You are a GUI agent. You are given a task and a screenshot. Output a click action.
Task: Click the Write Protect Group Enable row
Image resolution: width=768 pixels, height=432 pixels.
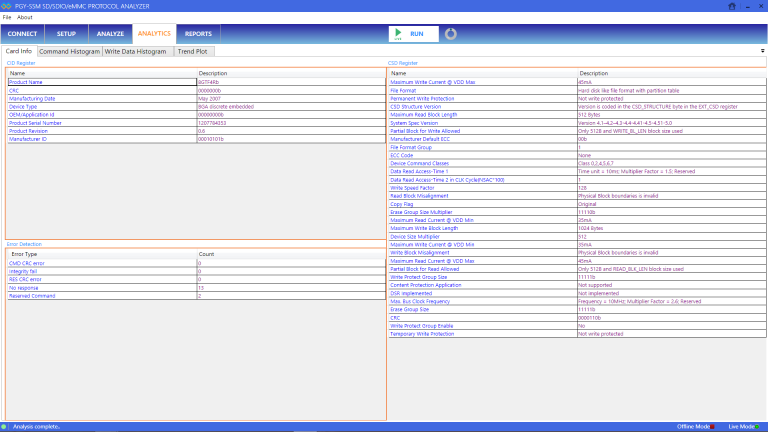pyautogui.click(x=577, y=326)
